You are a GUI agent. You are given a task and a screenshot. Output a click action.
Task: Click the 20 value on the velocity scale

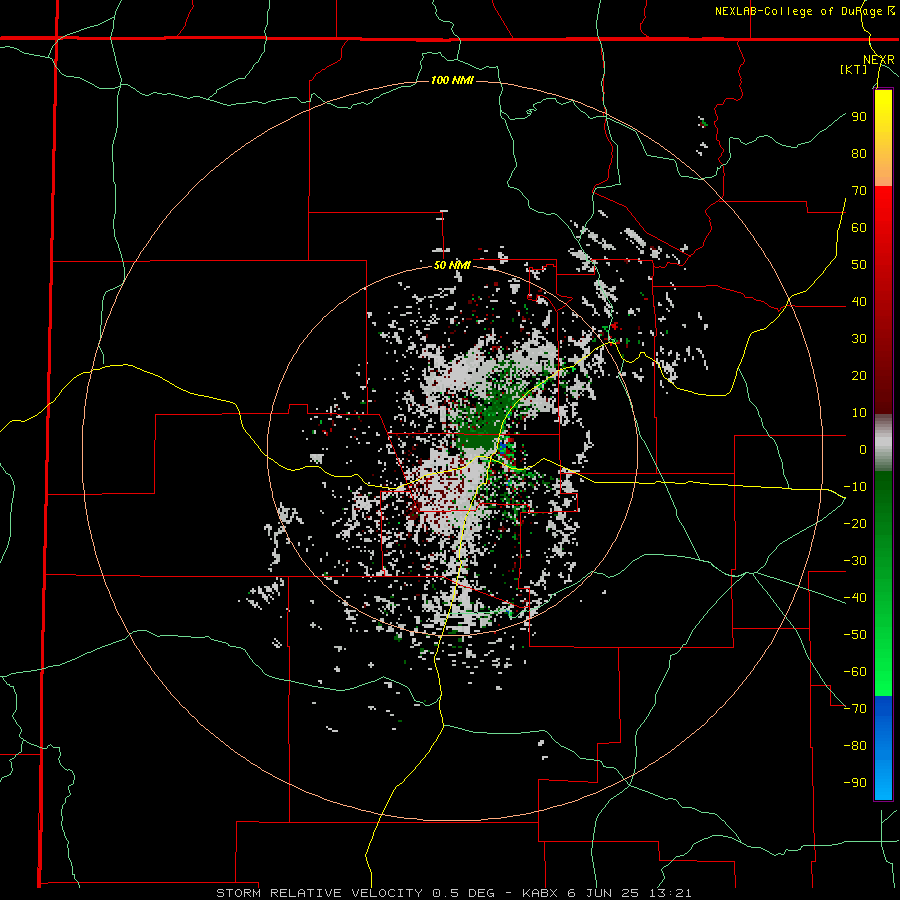coord(859,375)
